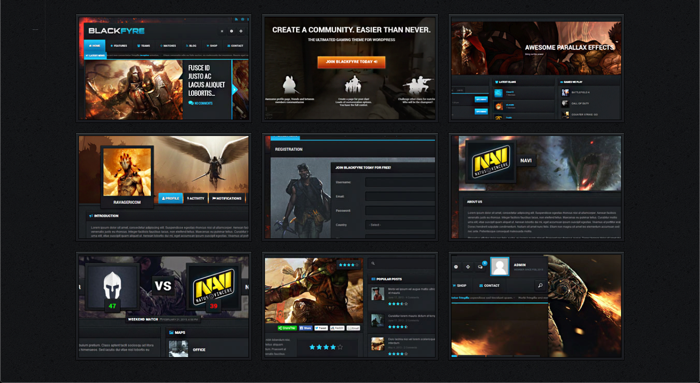Open the Country select dropdown
Viewport: 700px width, 383px height.
click(x=400, y=225)
